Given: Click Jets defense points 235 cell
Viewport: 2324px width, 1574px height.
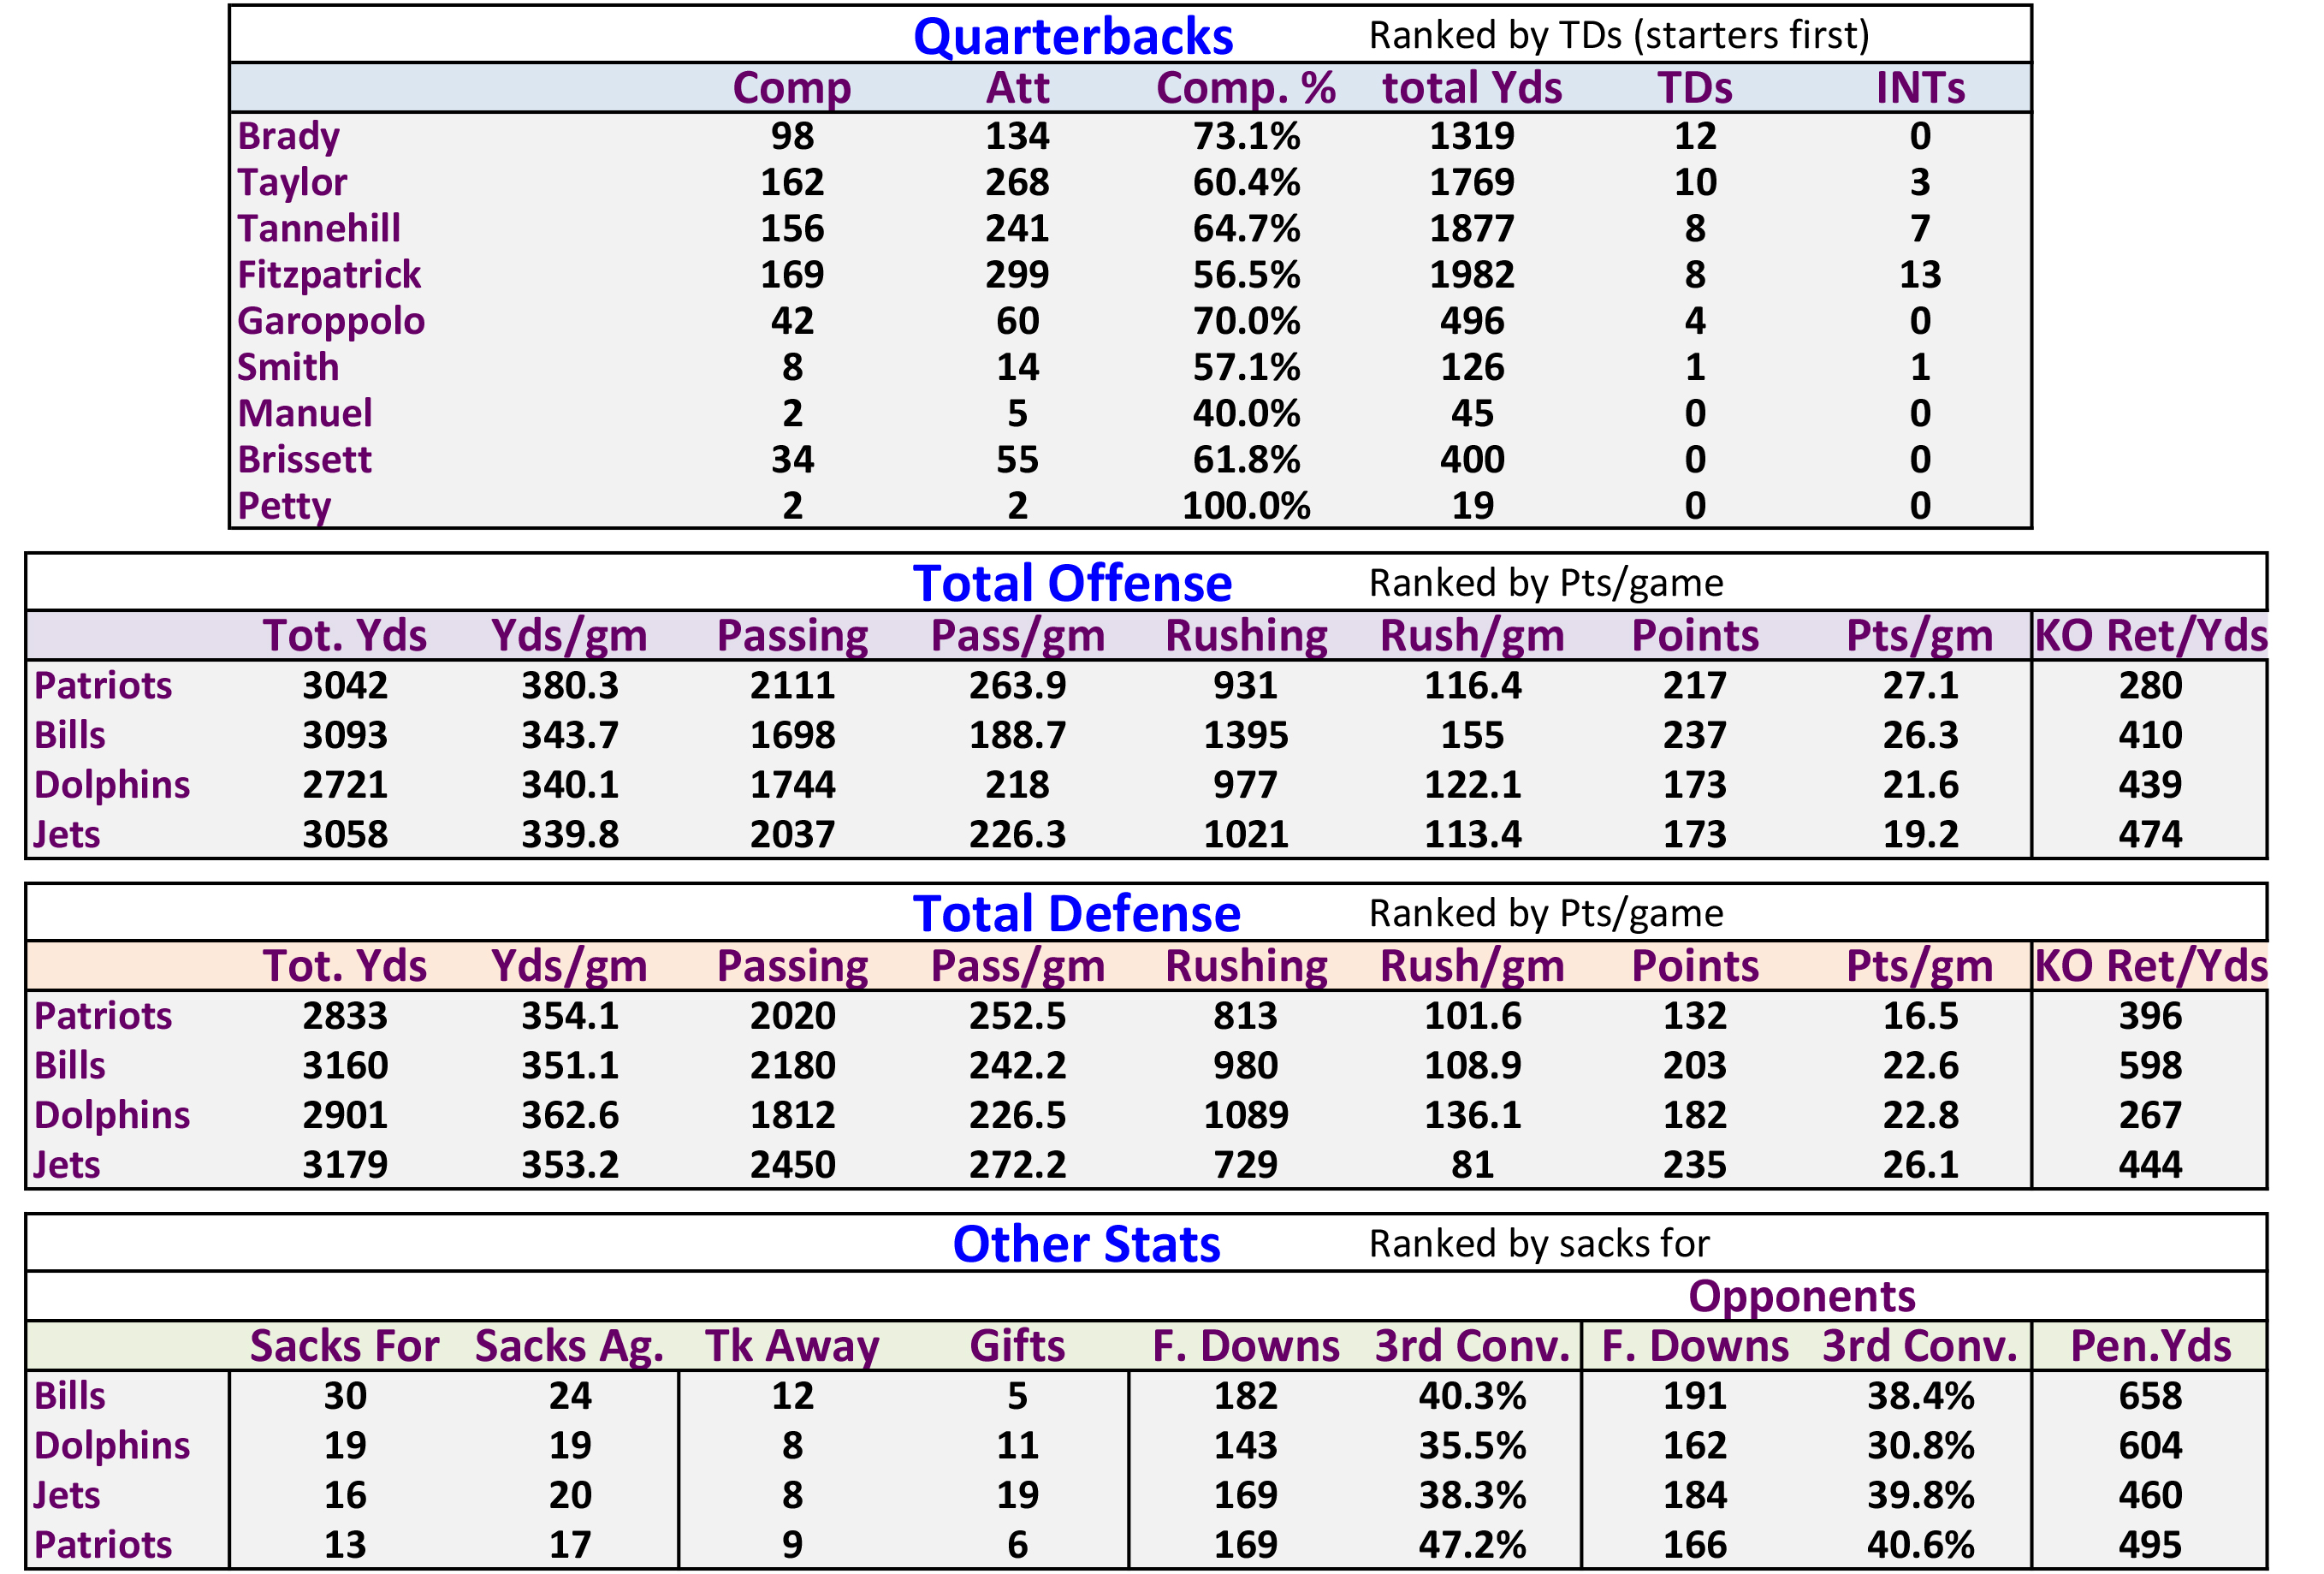Looking at the screenshot, I should (1694, 1164).
